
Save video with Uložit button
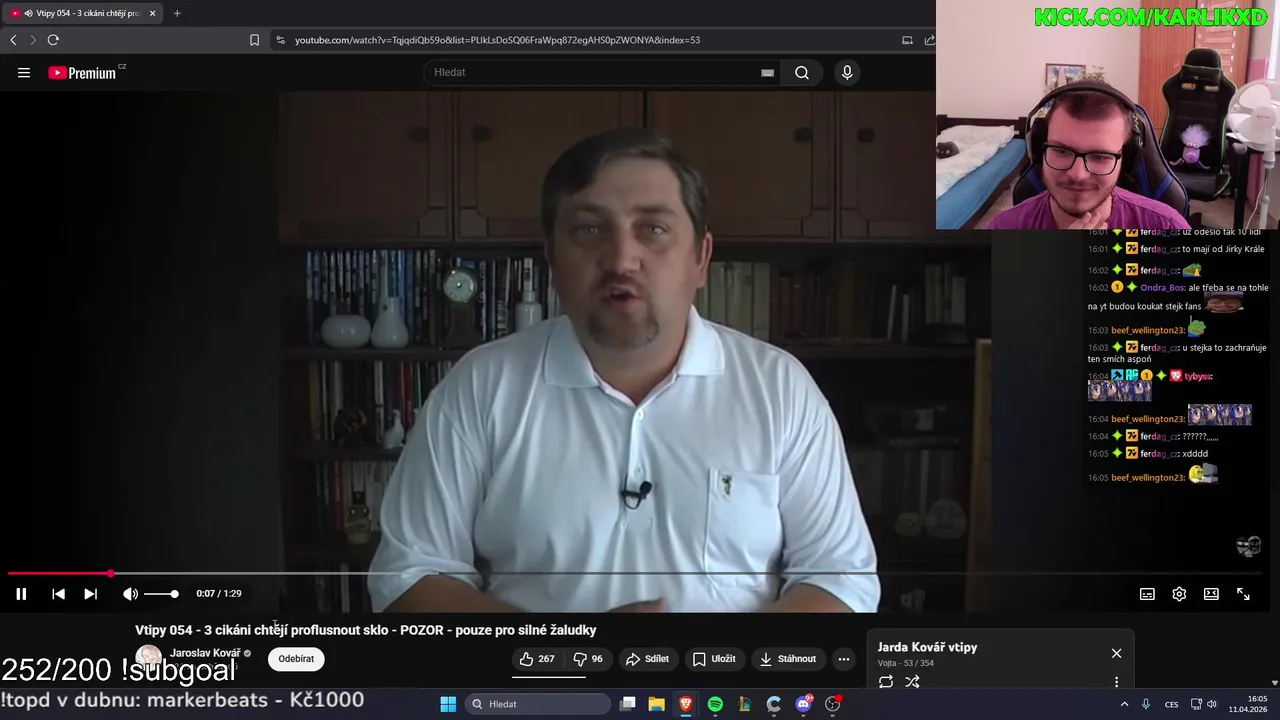coord(714,659)
